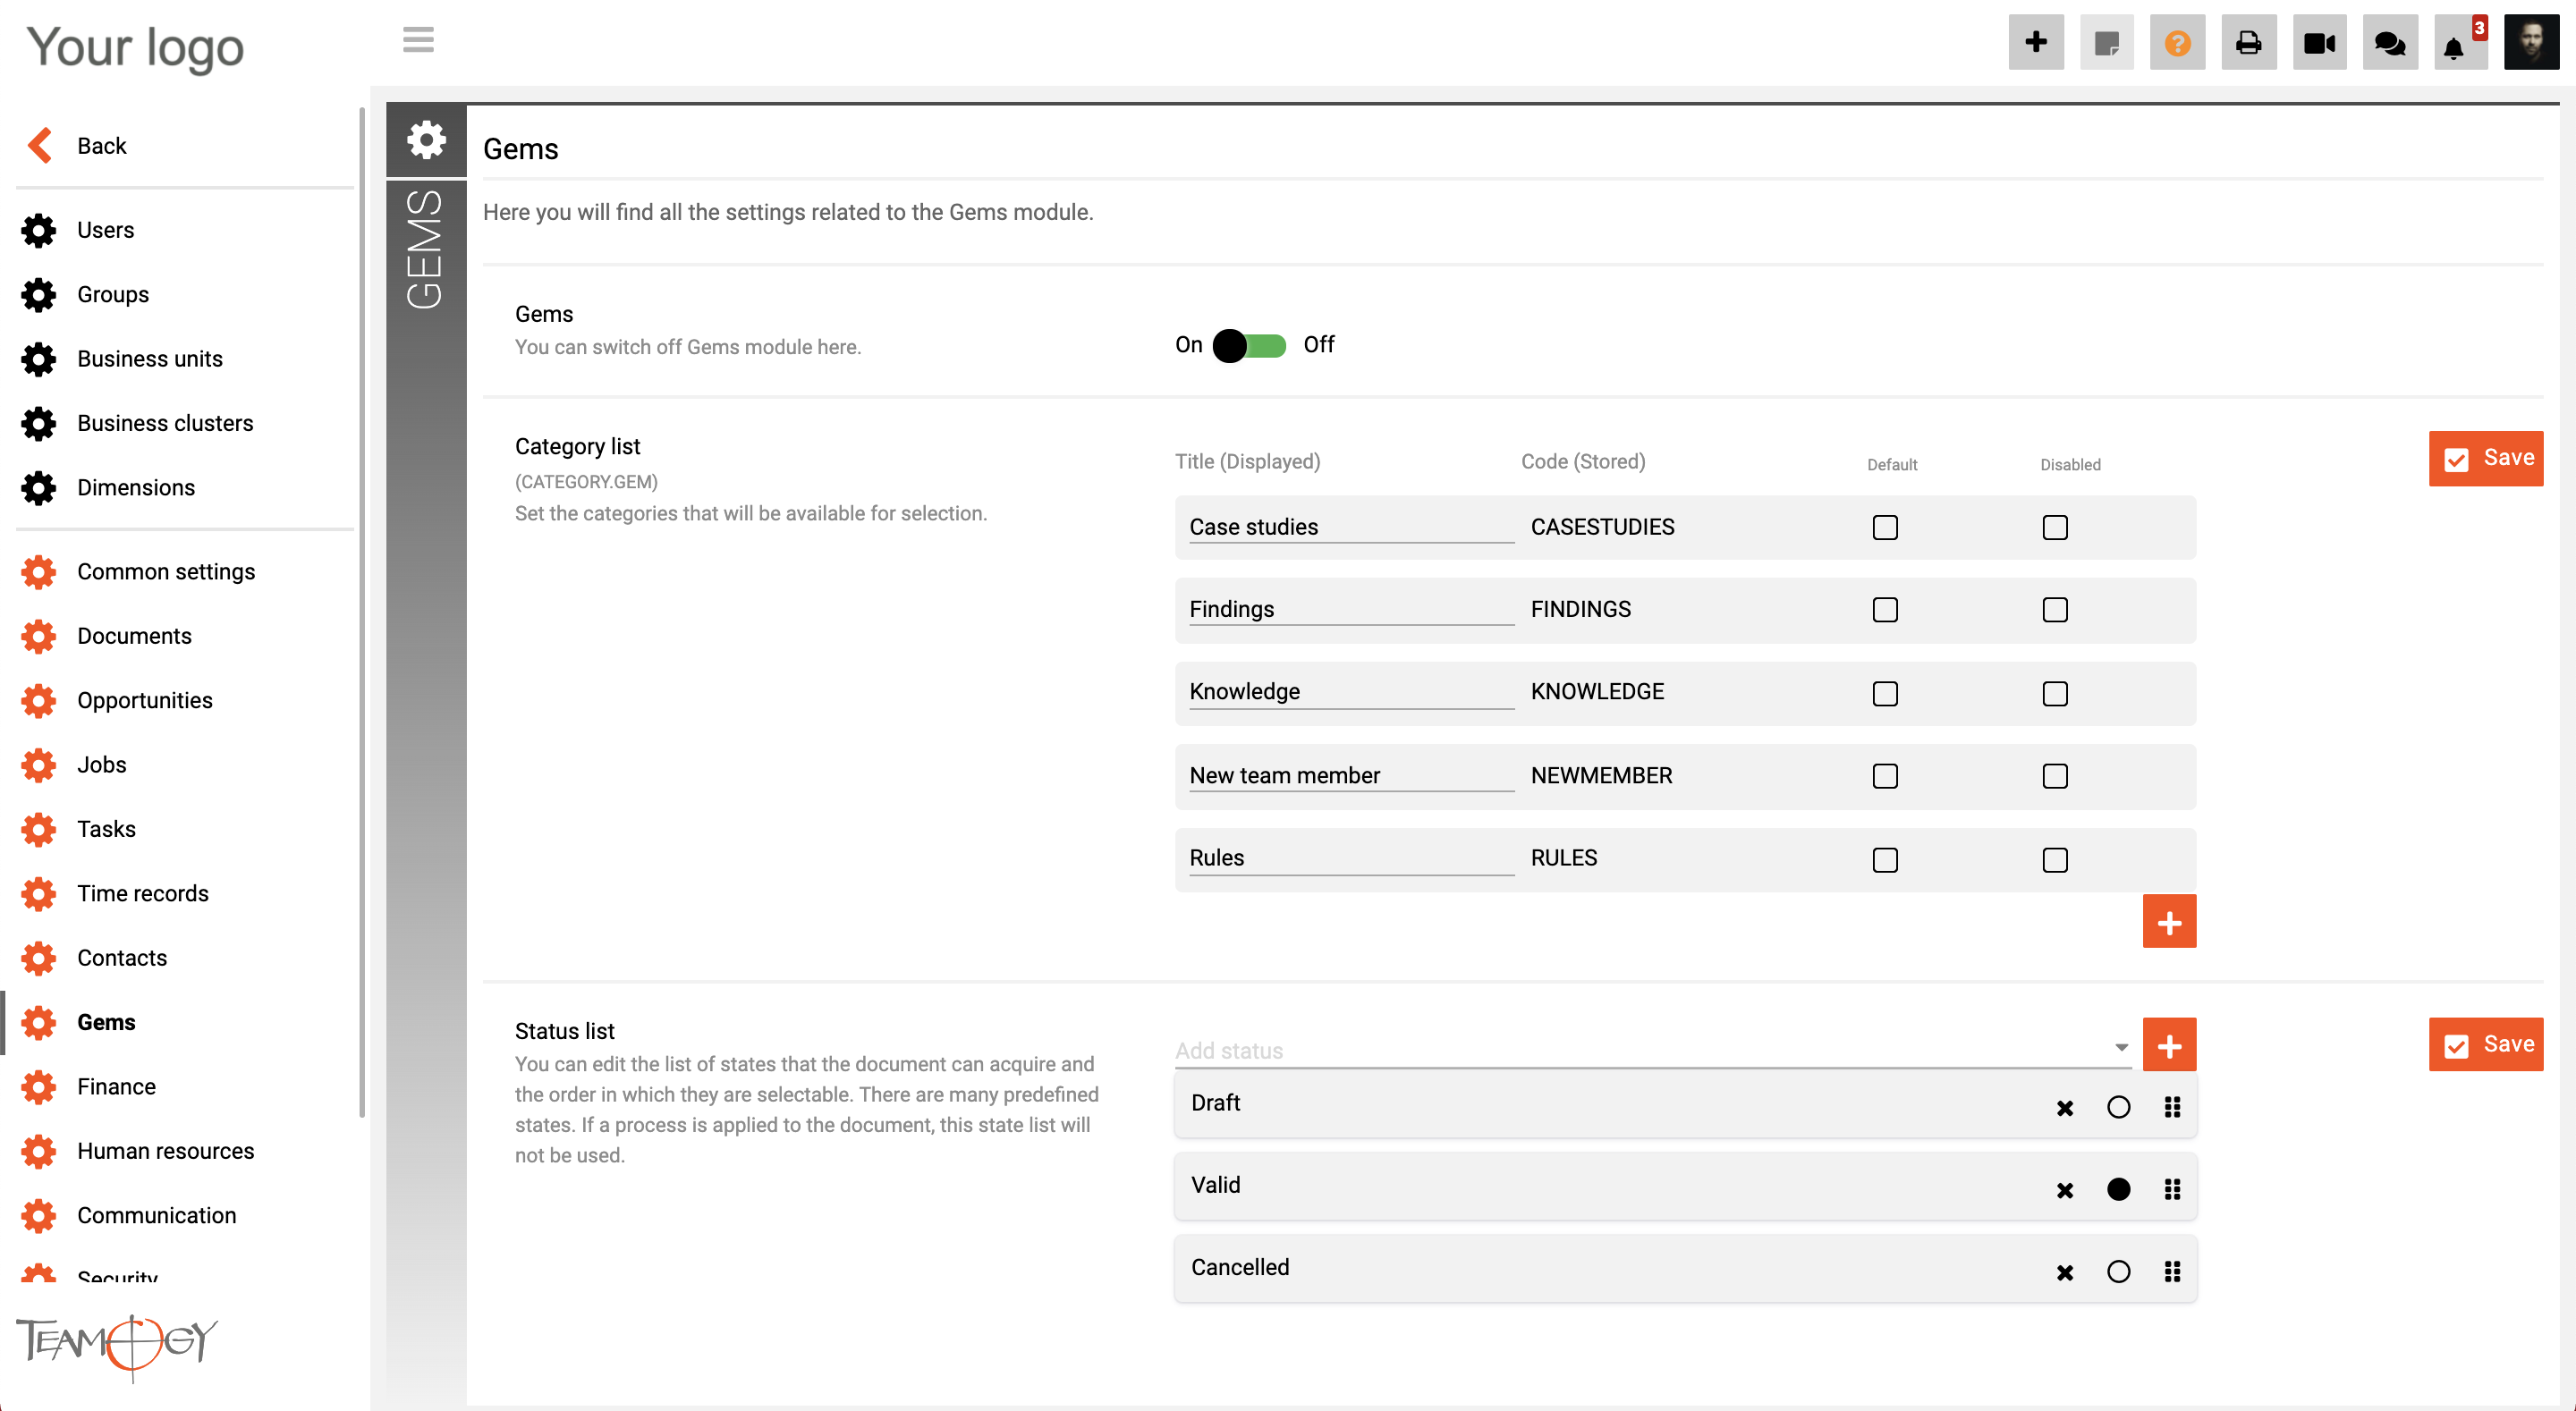The height and width of the screenshot is (1411, 2576).
Task: Click the plus add-new icon in the top toolbar
Action: (2035, 42)
